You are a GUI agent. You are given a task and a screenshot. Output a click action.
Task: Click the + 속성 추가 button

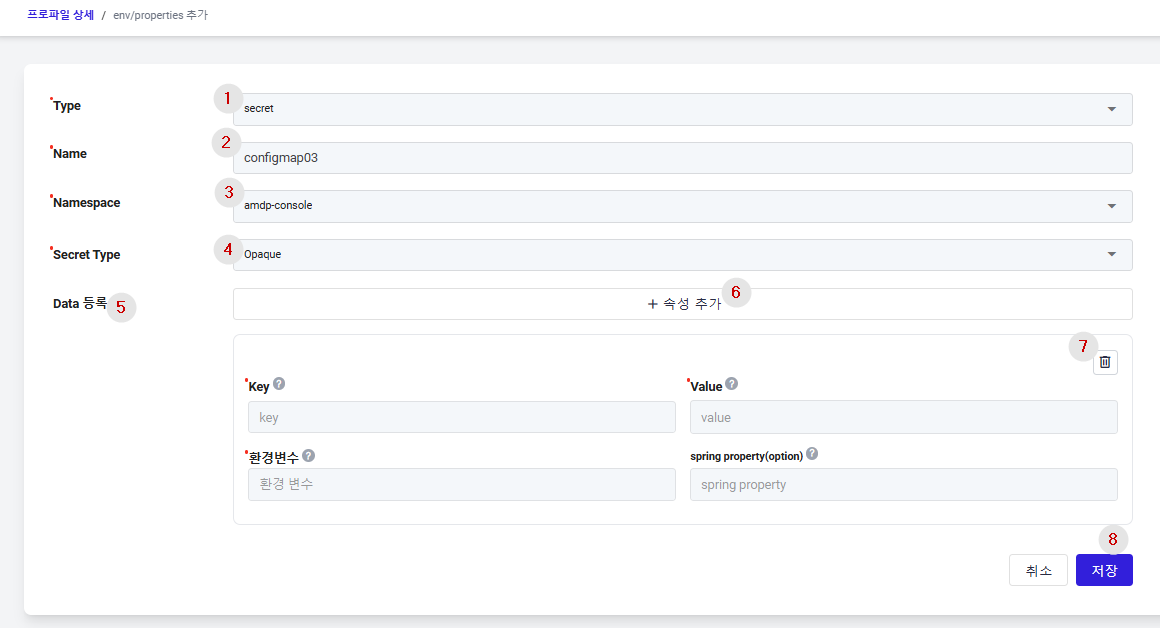(682, 304)
